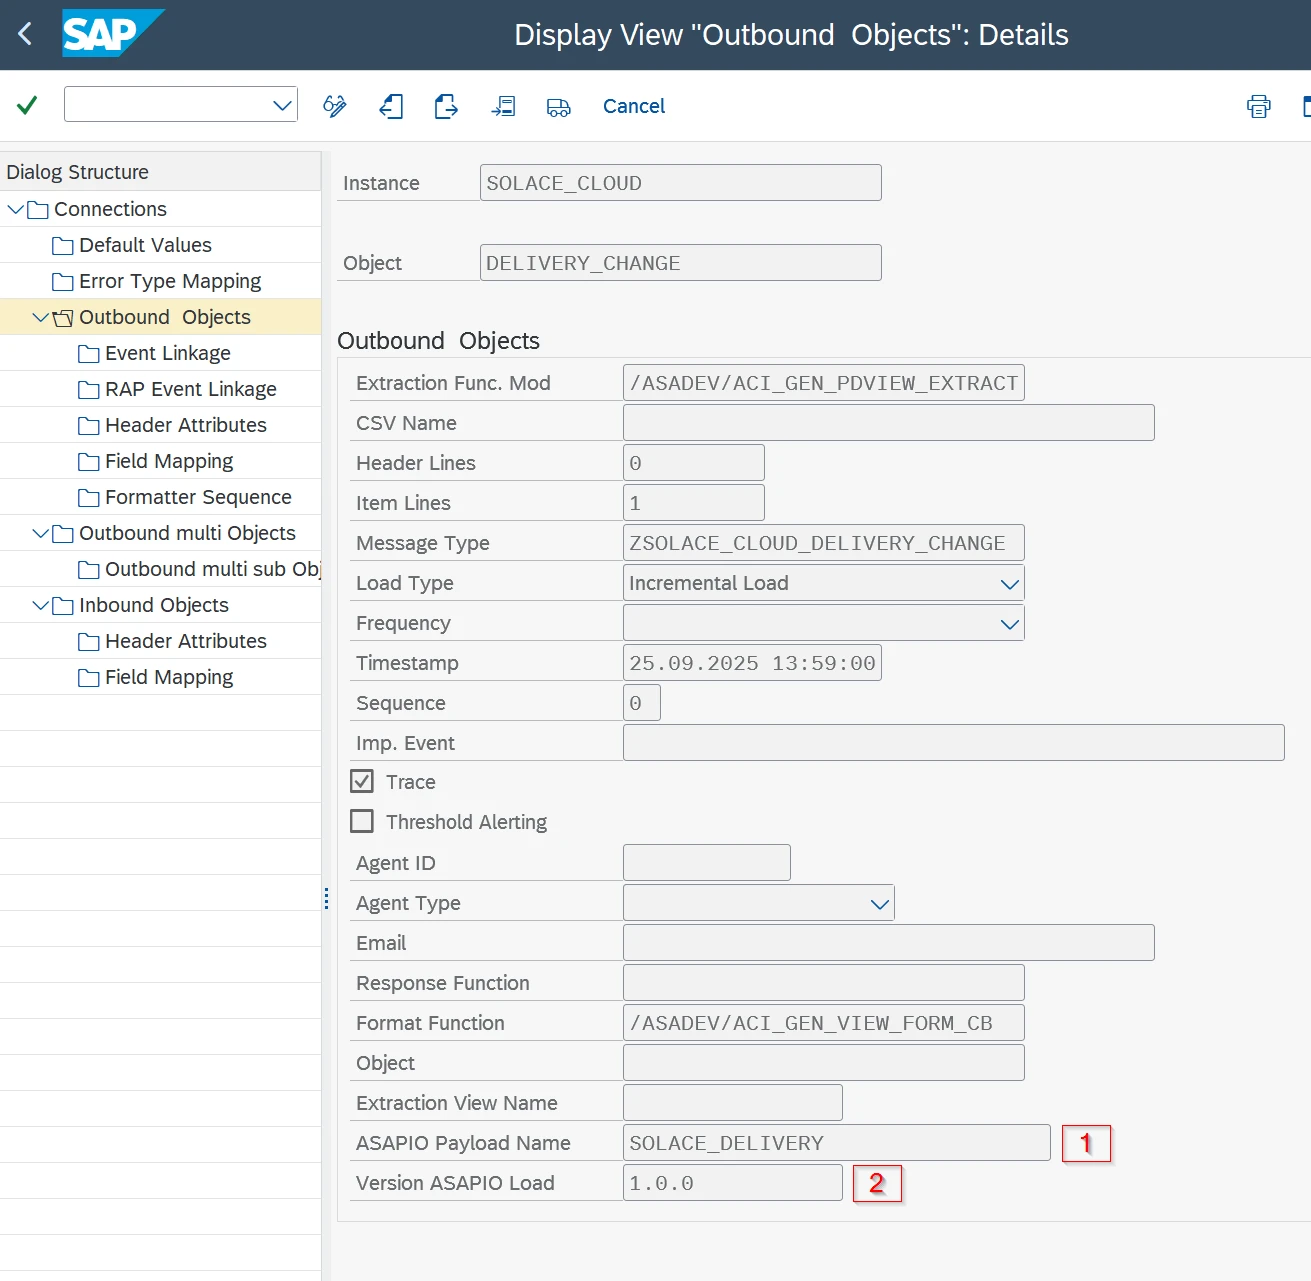The width and height of the screenshot is (1311, 1281).
Task: Click the Header Lines field
Action: pos(694,463)
